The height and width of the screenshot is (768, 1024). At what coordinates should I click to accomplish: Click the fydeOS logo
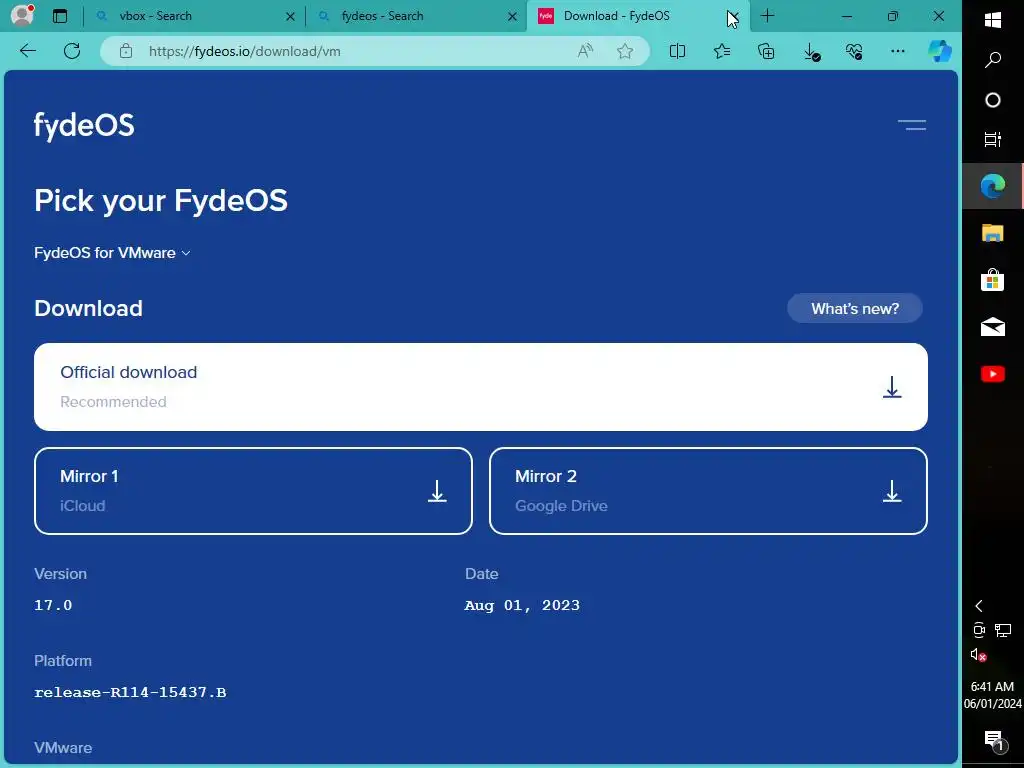pyautogui.click(x=84, y=125)
